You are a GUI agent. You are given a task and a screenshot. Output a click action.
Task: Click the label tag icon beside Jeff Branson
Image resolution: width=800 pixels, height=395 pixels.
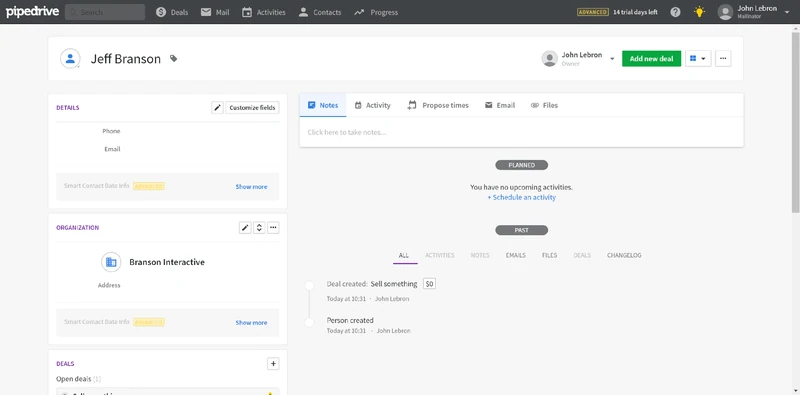173,59
